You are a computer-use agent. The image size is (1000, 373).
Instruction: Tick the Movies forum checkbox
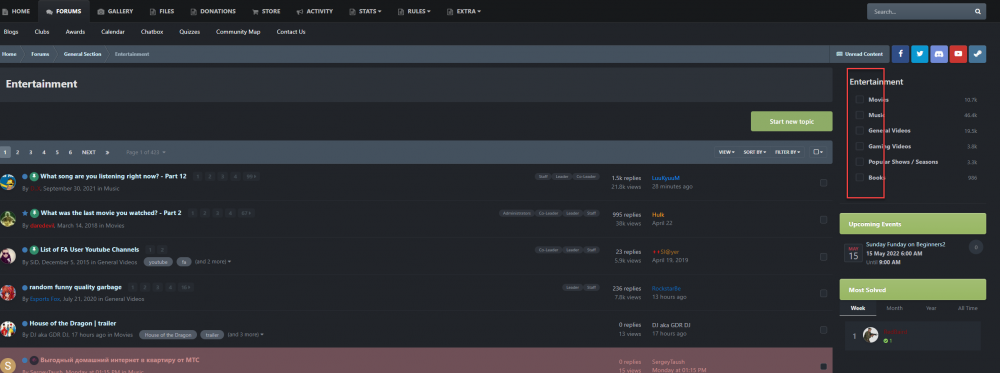pos(860,99)
